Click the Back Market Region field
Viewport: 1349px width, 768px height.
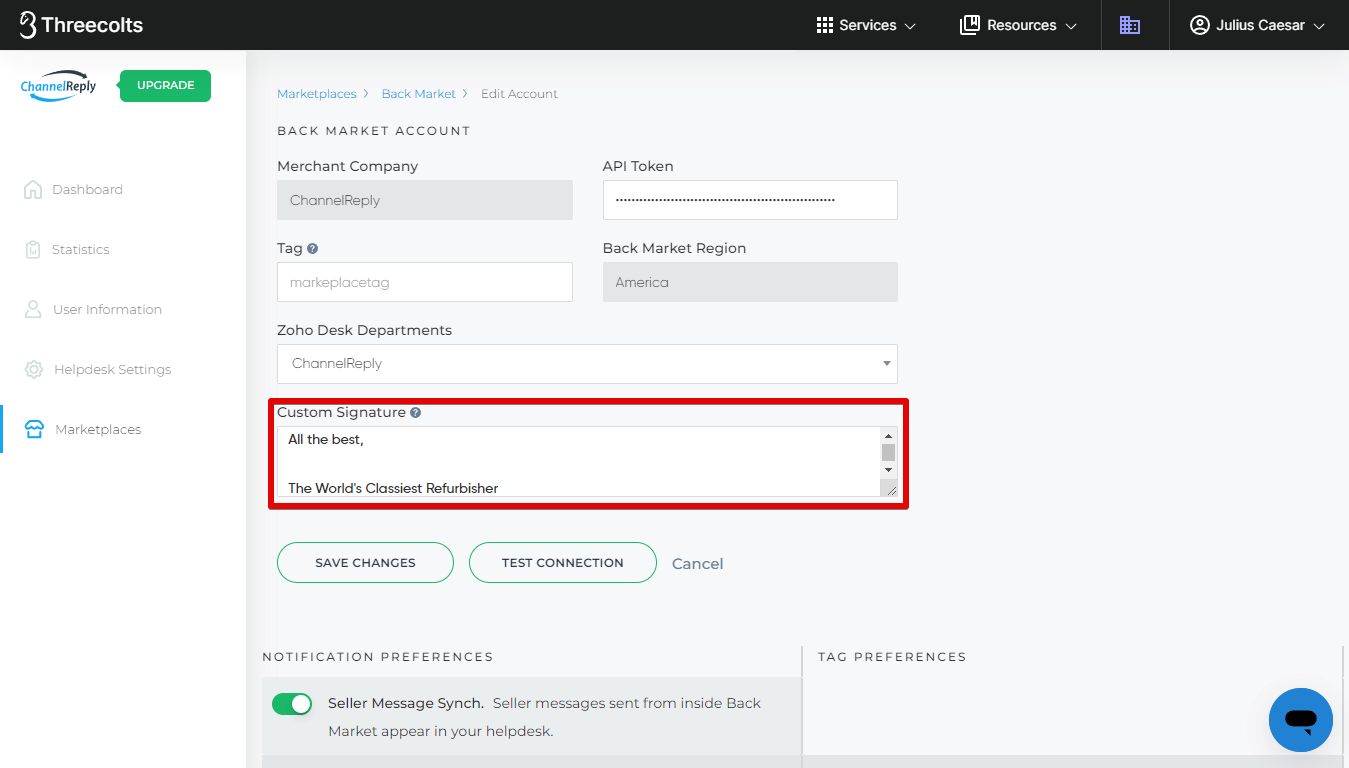[x=750, y=282]
